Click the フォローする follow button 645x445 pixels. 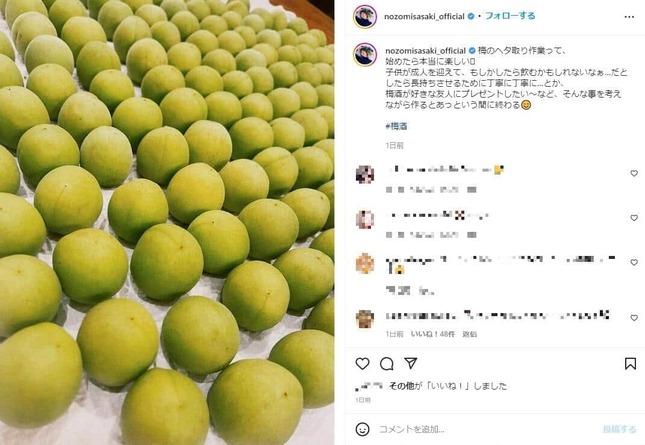click(510, 16)
